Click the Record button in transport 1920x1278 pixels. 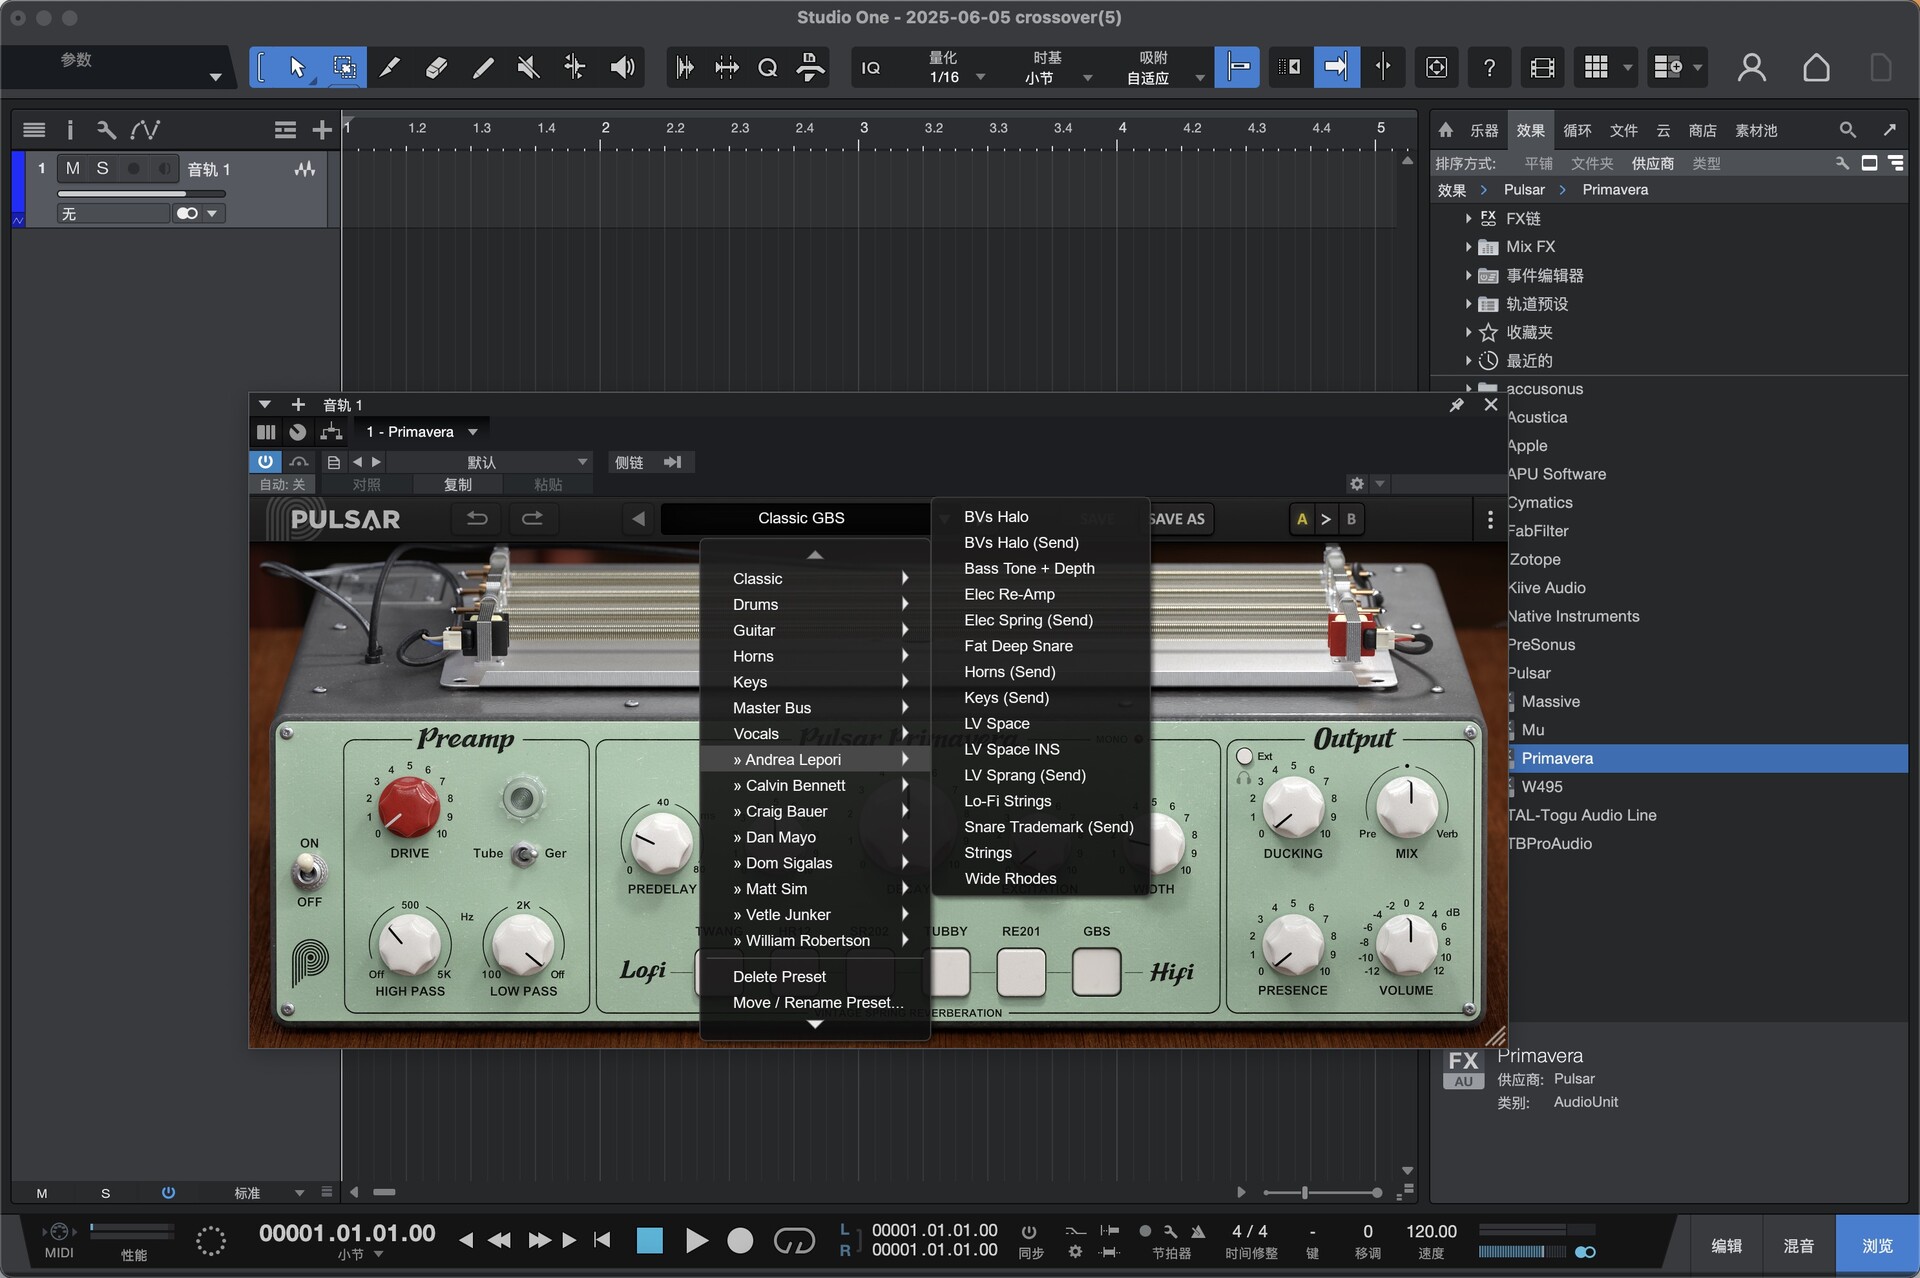click(x=740, y=1241)
